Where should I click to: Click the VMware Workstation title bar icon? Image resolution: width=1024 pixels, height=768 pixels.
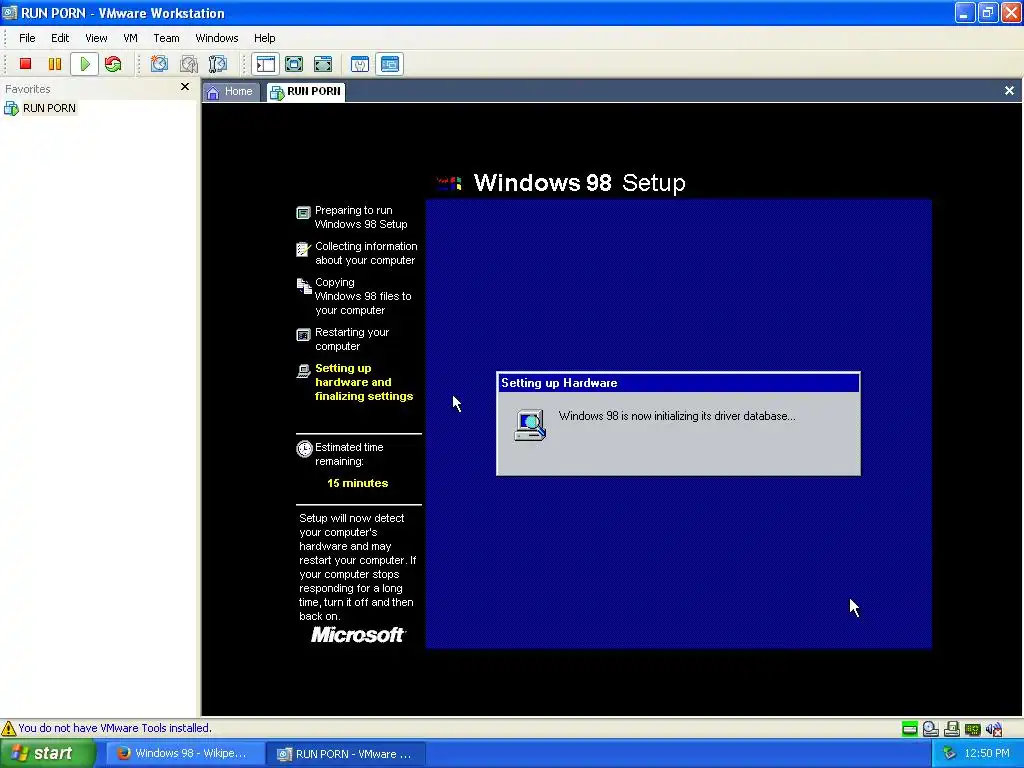tap(10, 12)
